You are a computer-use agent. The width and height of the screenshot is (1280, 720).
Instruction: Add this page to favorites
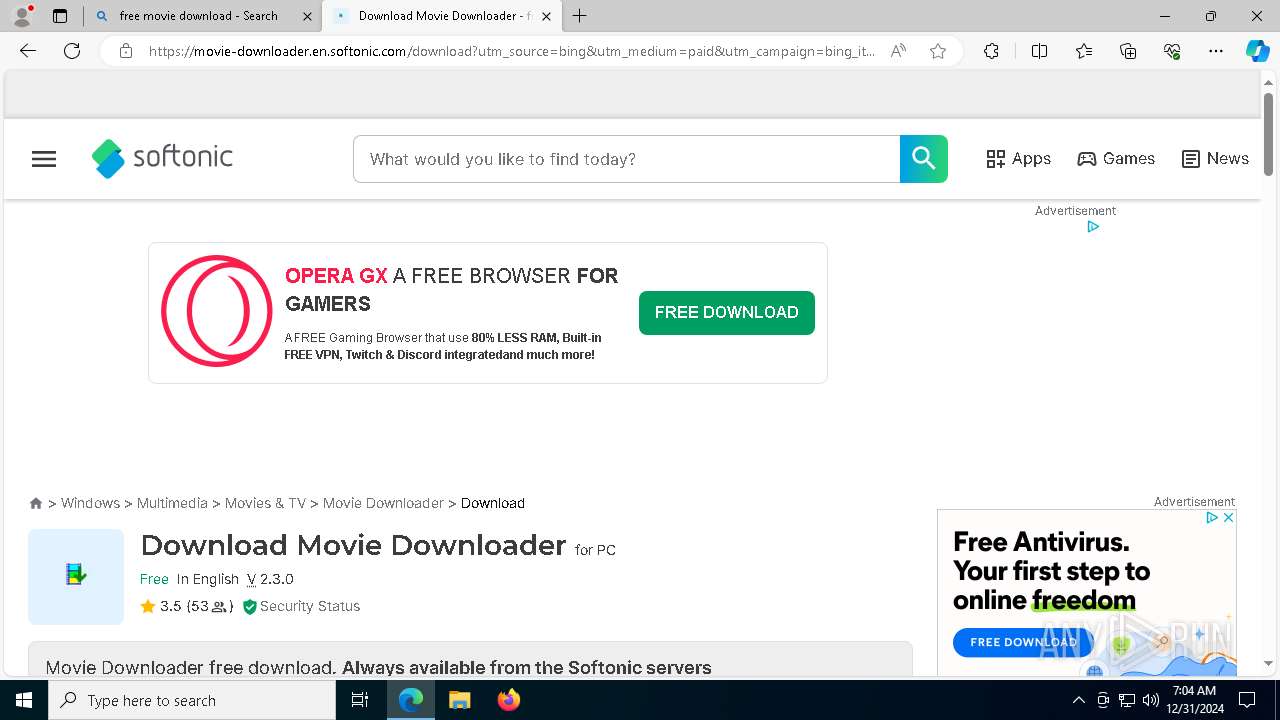pyautogui.click(x=938, y=51)
